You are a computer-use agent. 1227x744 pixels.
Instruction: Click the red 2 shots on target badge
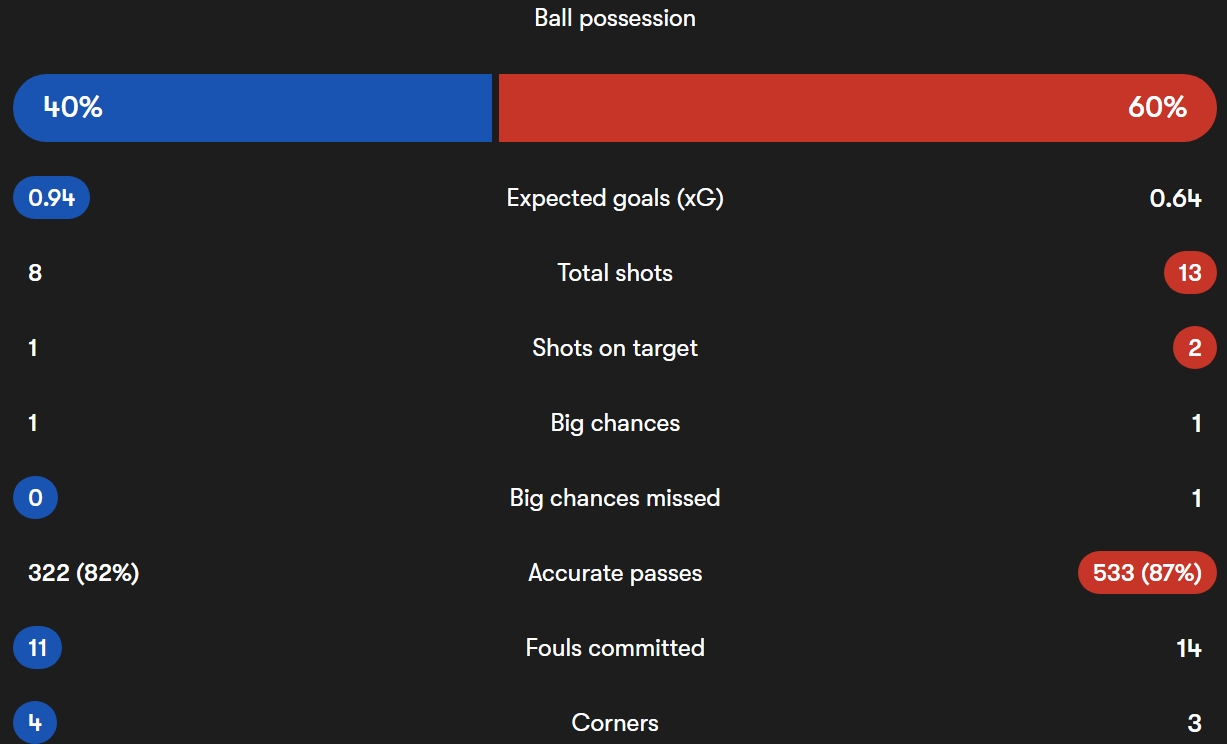coord(1195,348)
